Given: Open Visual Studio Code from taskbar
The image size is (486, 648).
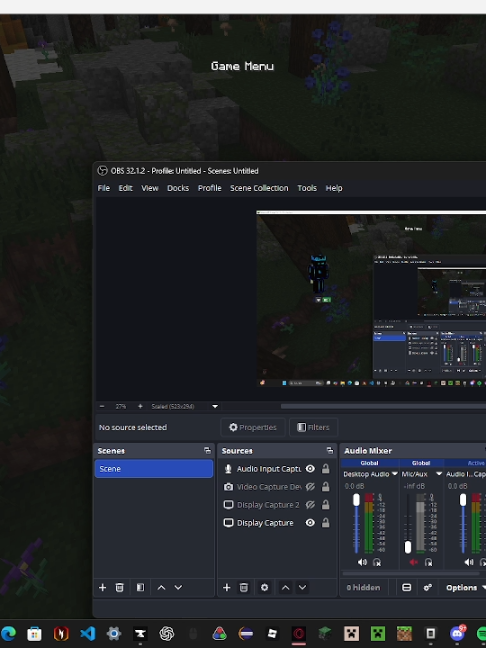Looking at the screenshot, I should (x=88, y=633).
